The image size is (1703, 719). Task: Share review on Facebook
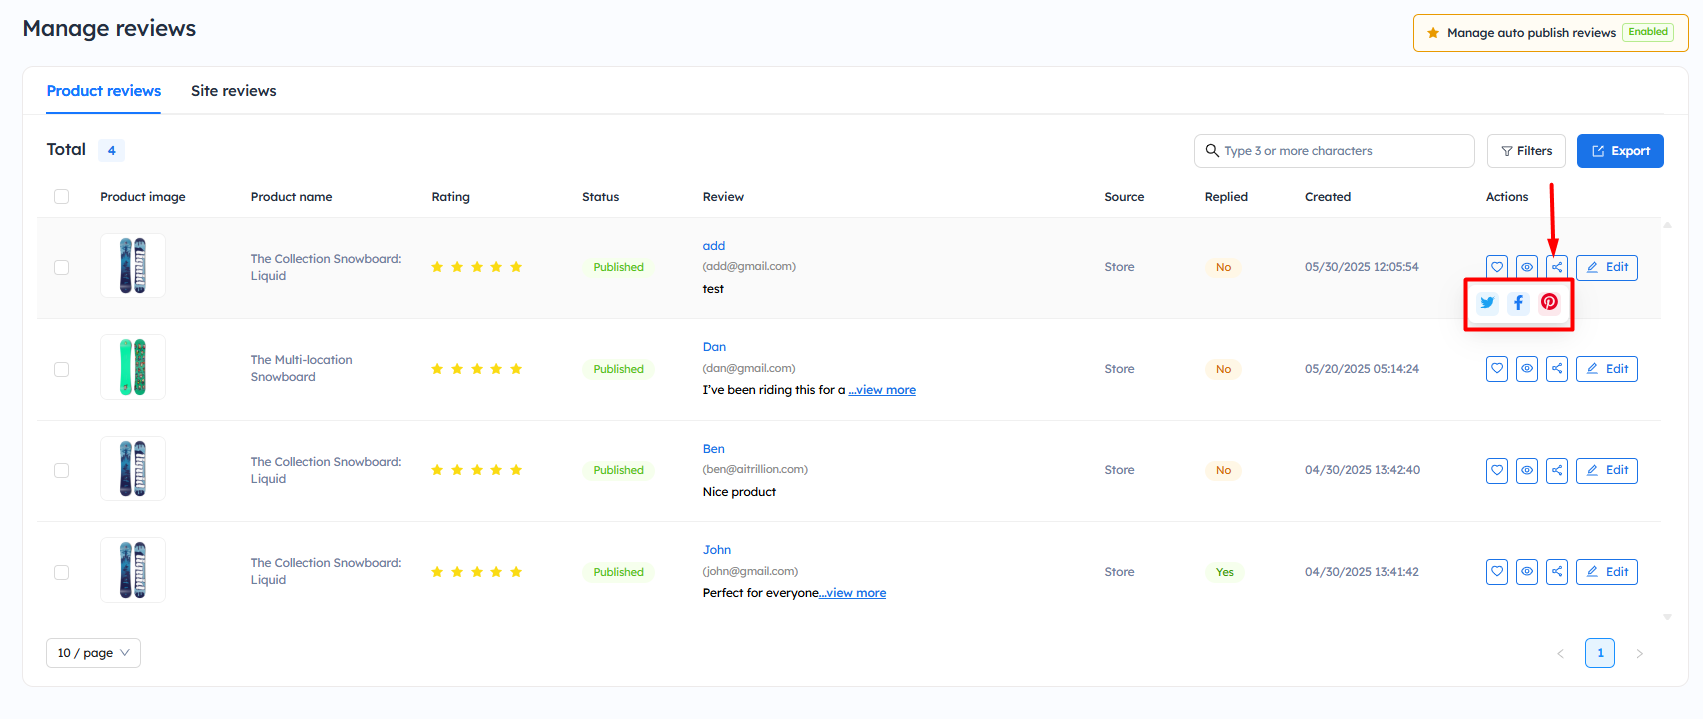(x=1518, y=303)
